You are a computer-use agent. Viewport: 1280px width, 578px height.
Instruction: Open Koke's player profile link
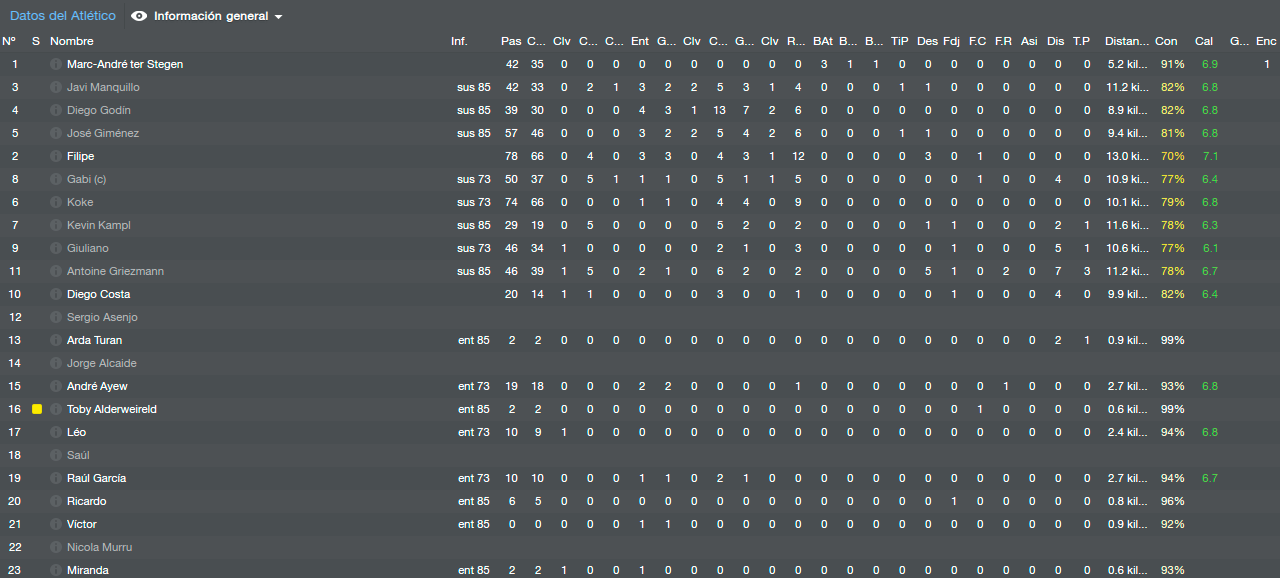coord(80,202)
